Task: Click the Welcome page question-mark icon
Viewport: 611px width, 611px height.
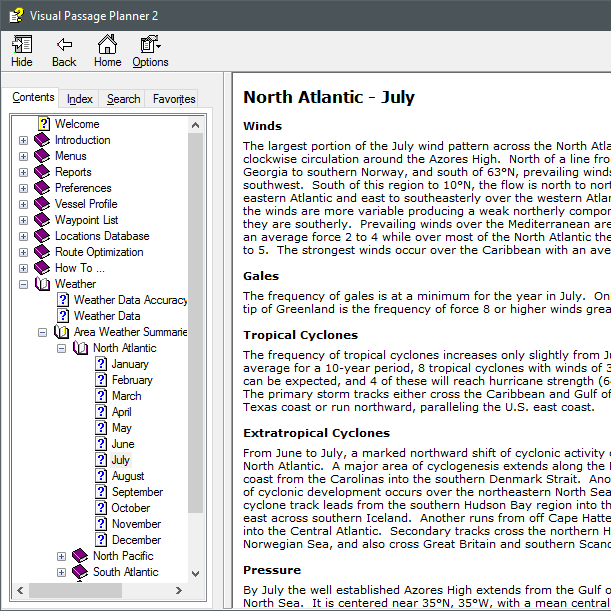Action: [43, 124]
